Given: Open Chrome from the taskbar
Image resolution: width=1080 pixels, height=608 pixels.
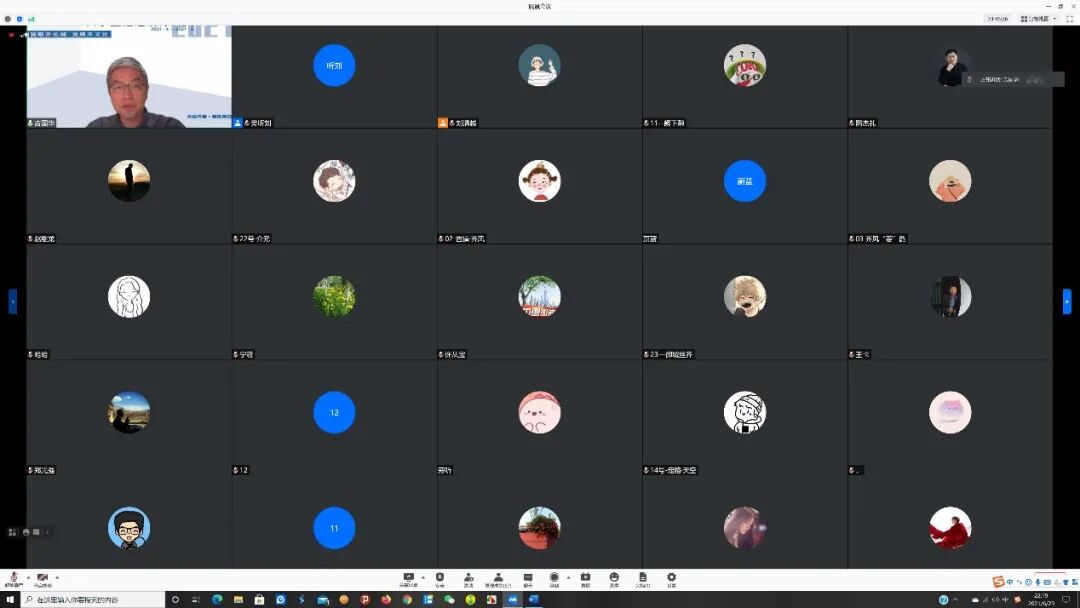Looking at the screenshot, I should (407, 600).
